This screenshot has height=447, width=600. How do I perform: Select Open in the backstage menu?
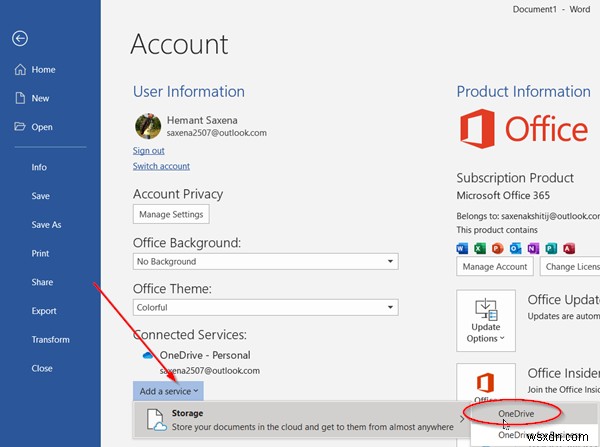[42, 127]
